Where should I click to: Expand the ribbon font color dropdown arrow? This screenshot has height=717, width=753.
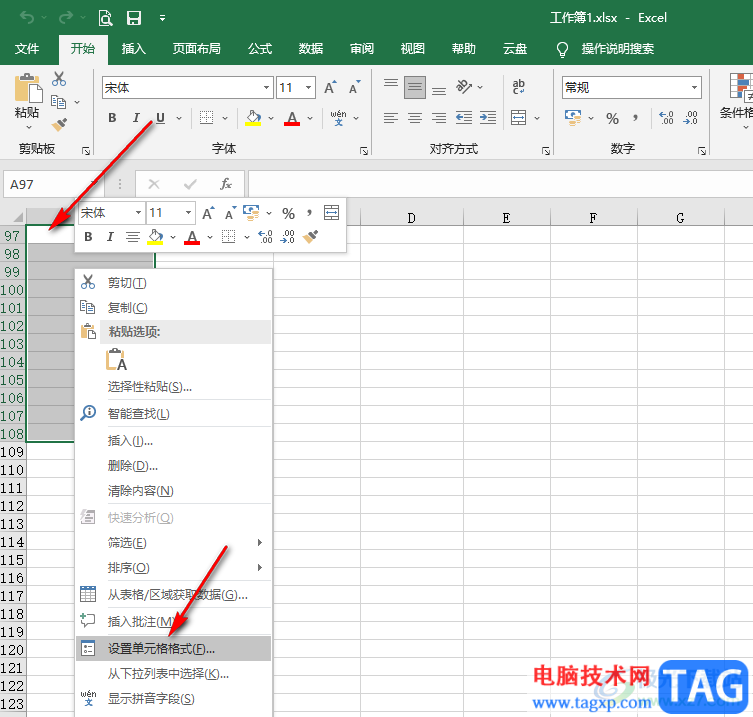click(x=310, y=118)
